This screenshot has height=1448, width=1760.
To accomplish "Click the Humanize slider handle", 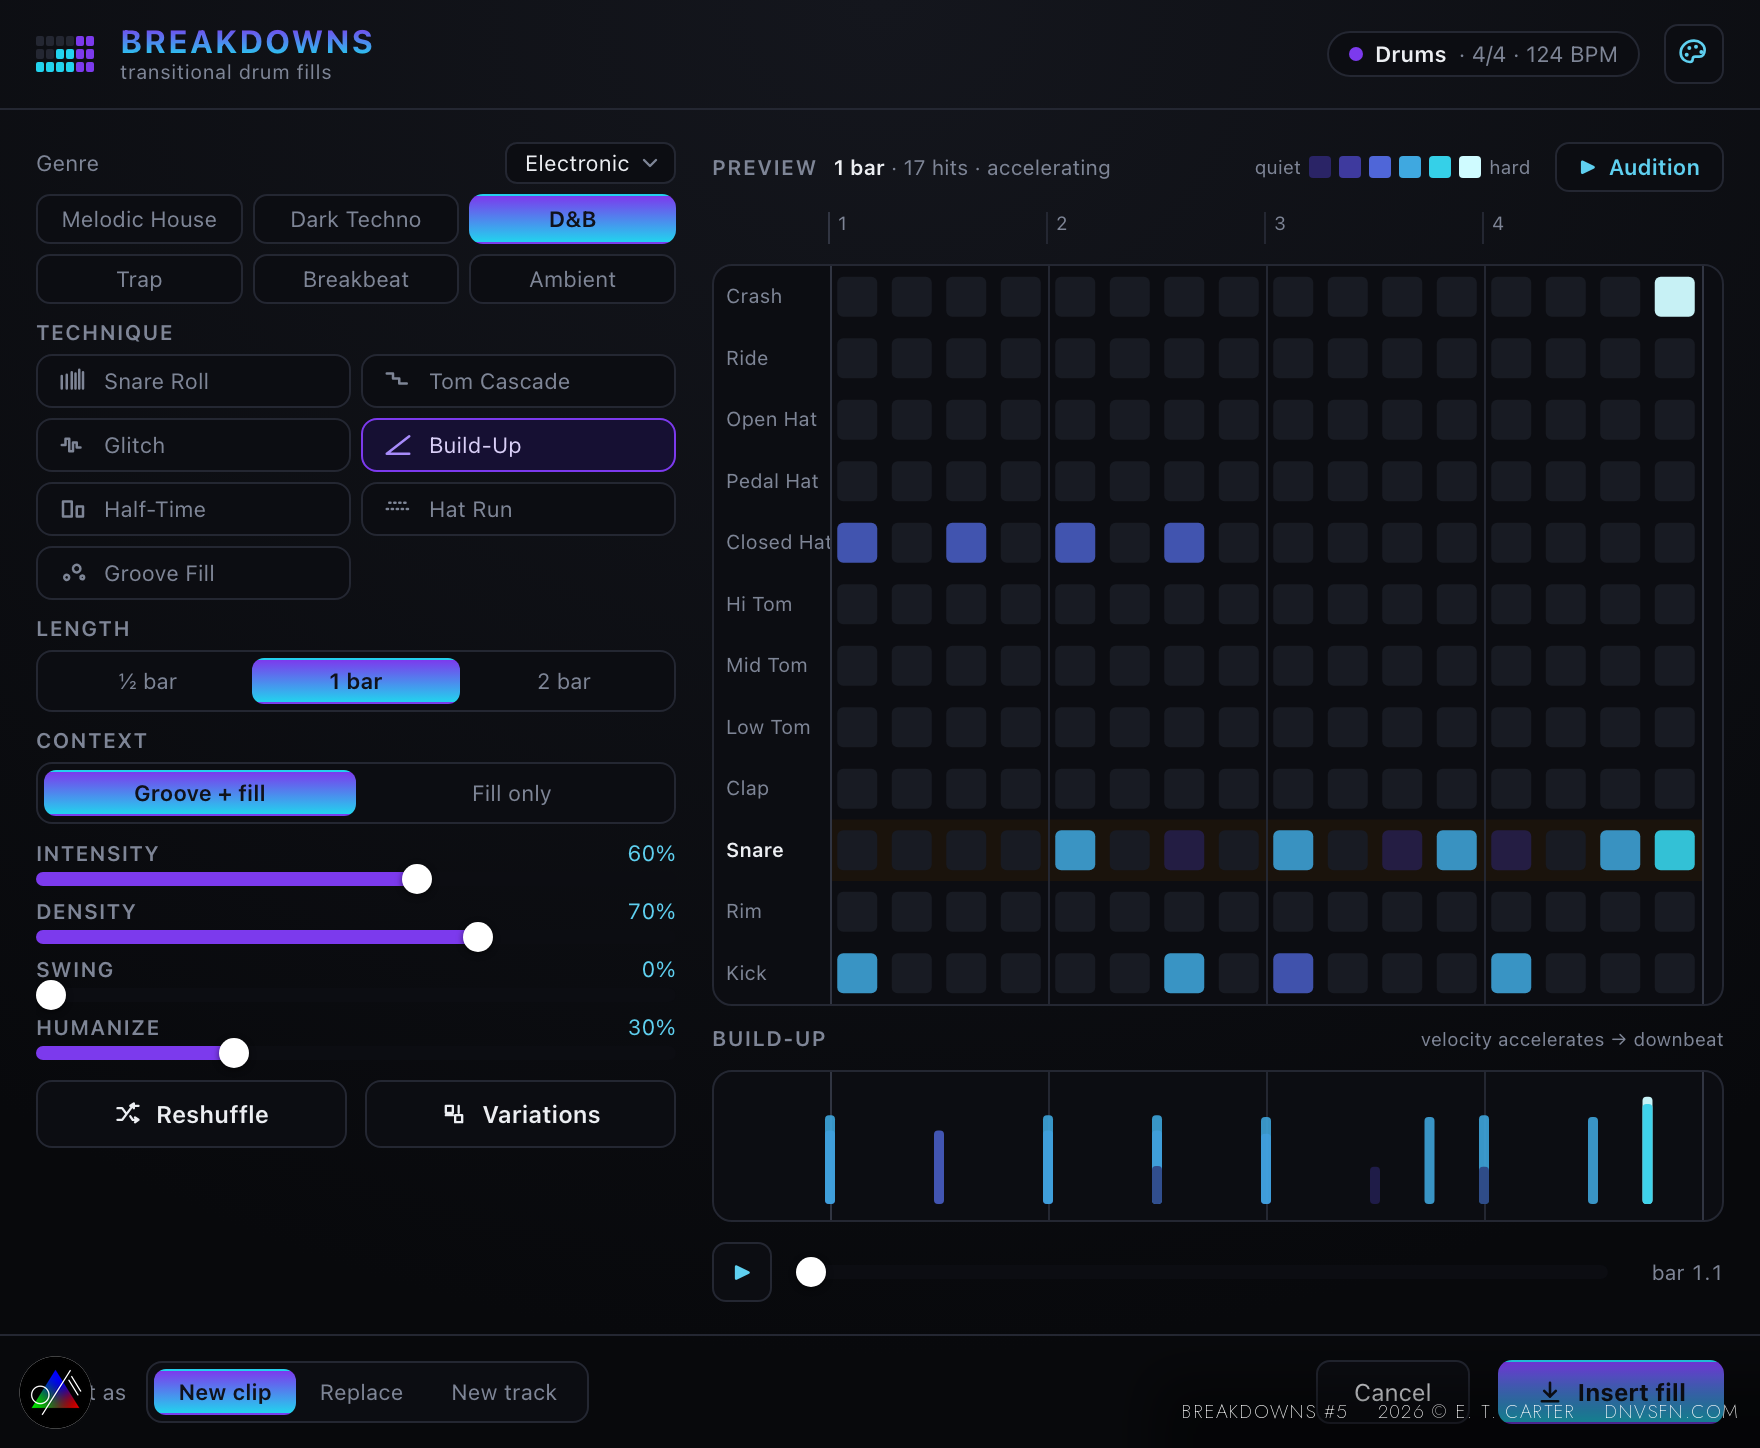I will (x=234, y=1053).
